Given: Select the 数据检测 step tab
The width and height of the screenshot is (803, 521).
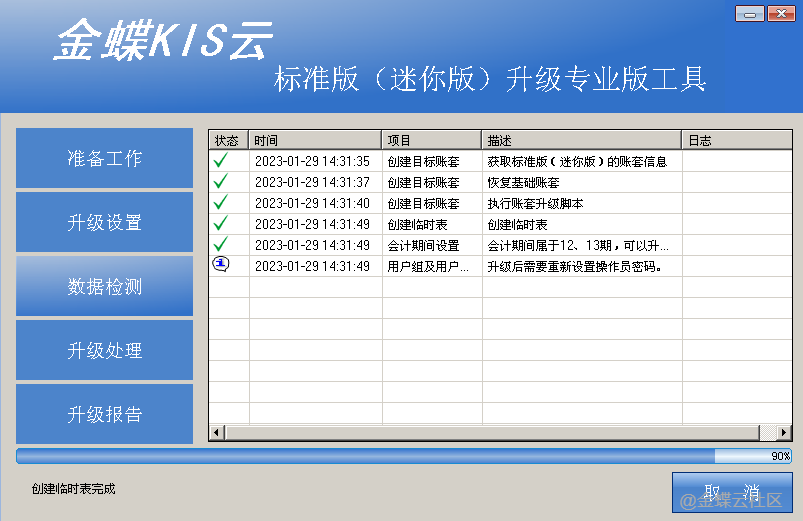Looking at the screenshot, I should [104, 286].
